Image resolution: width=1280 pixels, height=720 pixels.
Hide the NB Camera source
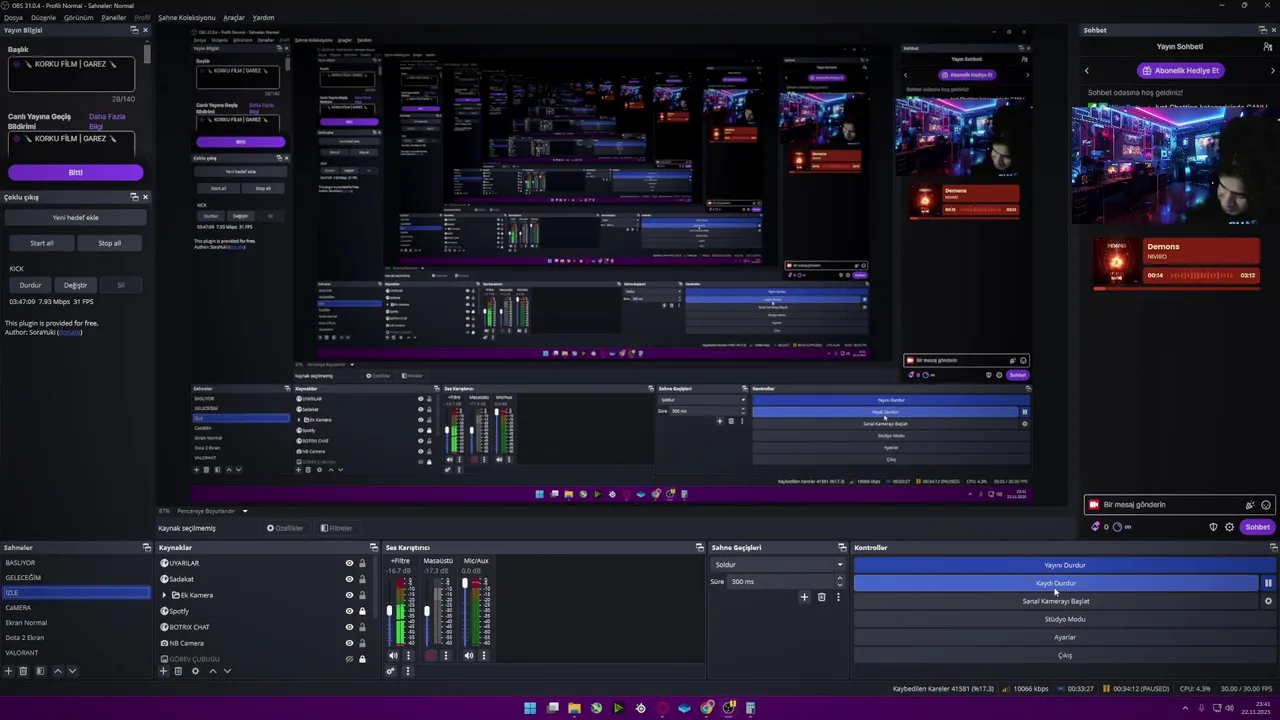pyautogui.click(x=349, y=643)
